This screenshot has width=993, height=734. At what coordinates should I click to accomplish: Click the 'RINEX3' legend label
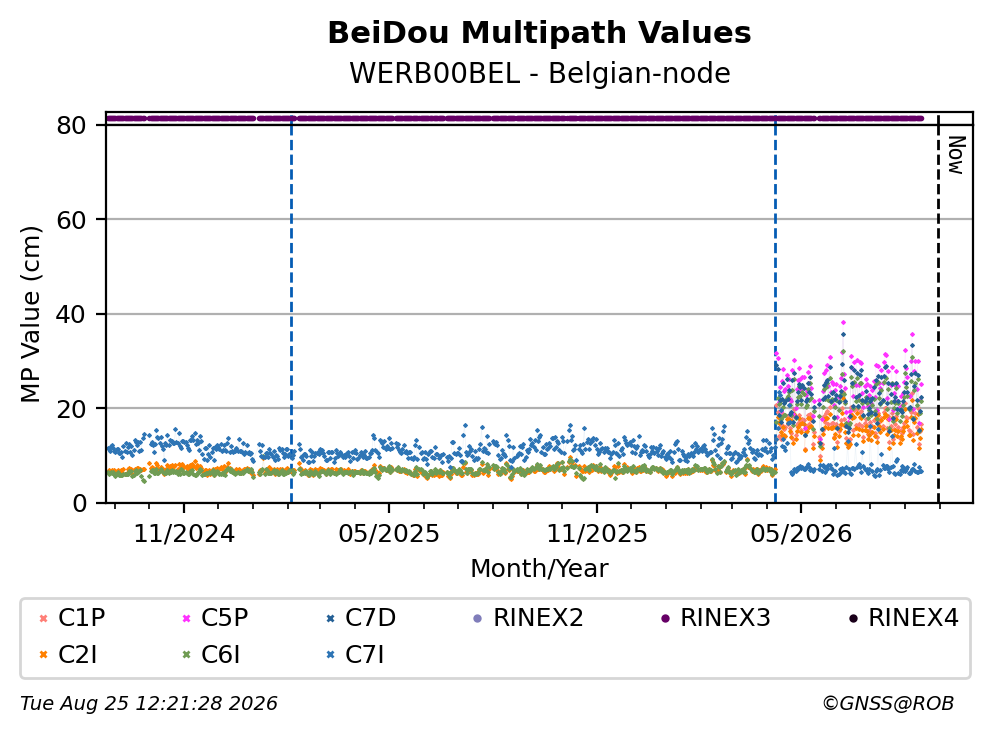tap(725, 617)
